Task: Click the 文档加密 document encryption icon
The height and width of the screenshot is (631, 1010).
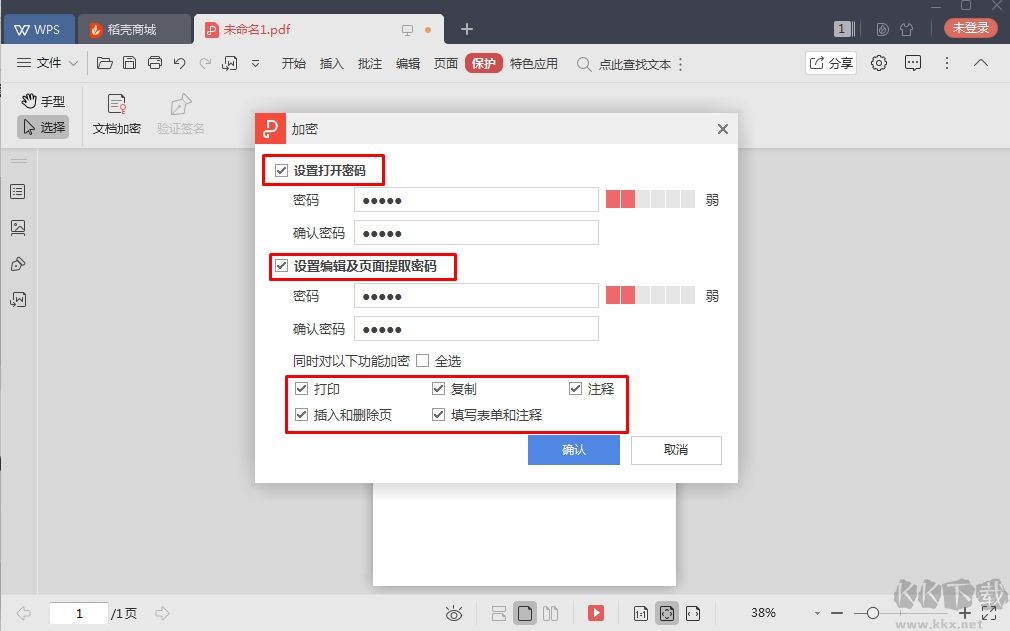Action: (x=117, y=114)
